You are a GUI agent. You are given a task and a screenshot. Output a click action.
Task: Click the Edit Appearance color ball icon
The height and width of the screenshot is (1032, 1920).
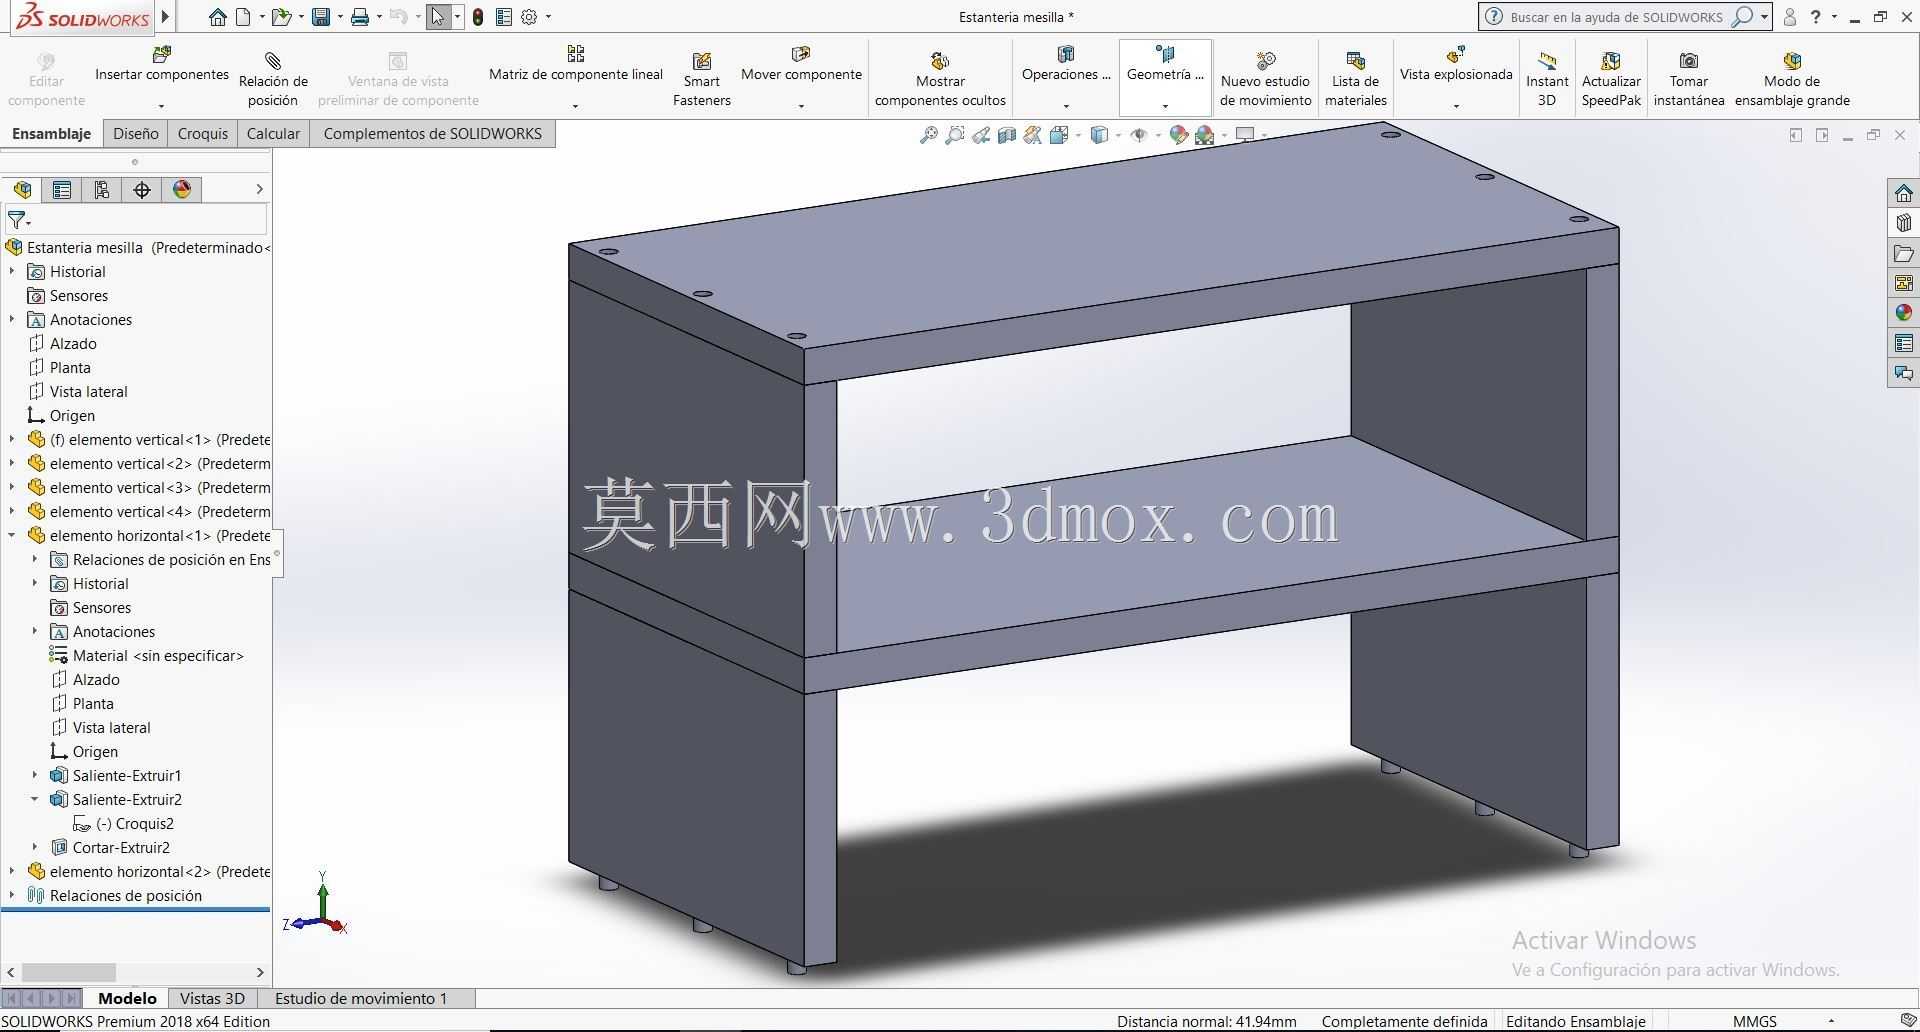click(x=1178, y=135)
